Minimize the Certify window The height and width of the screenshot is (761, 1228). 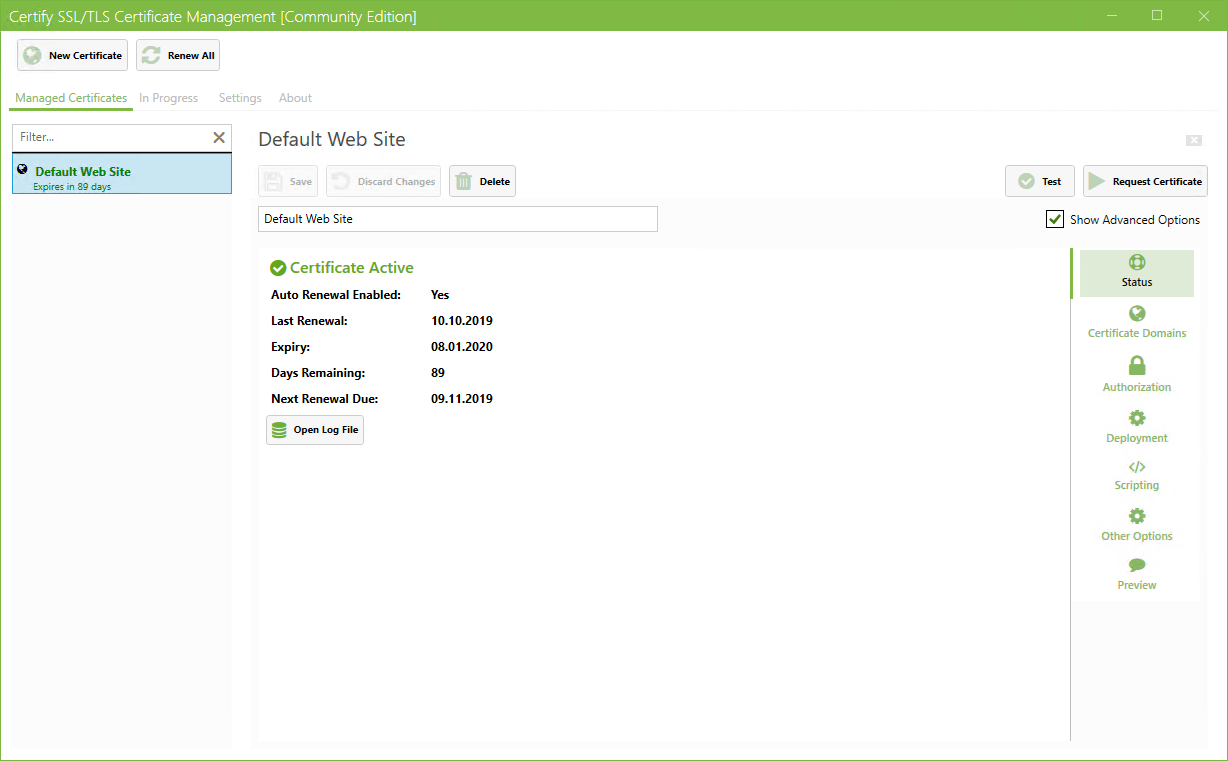[1112, 15]
